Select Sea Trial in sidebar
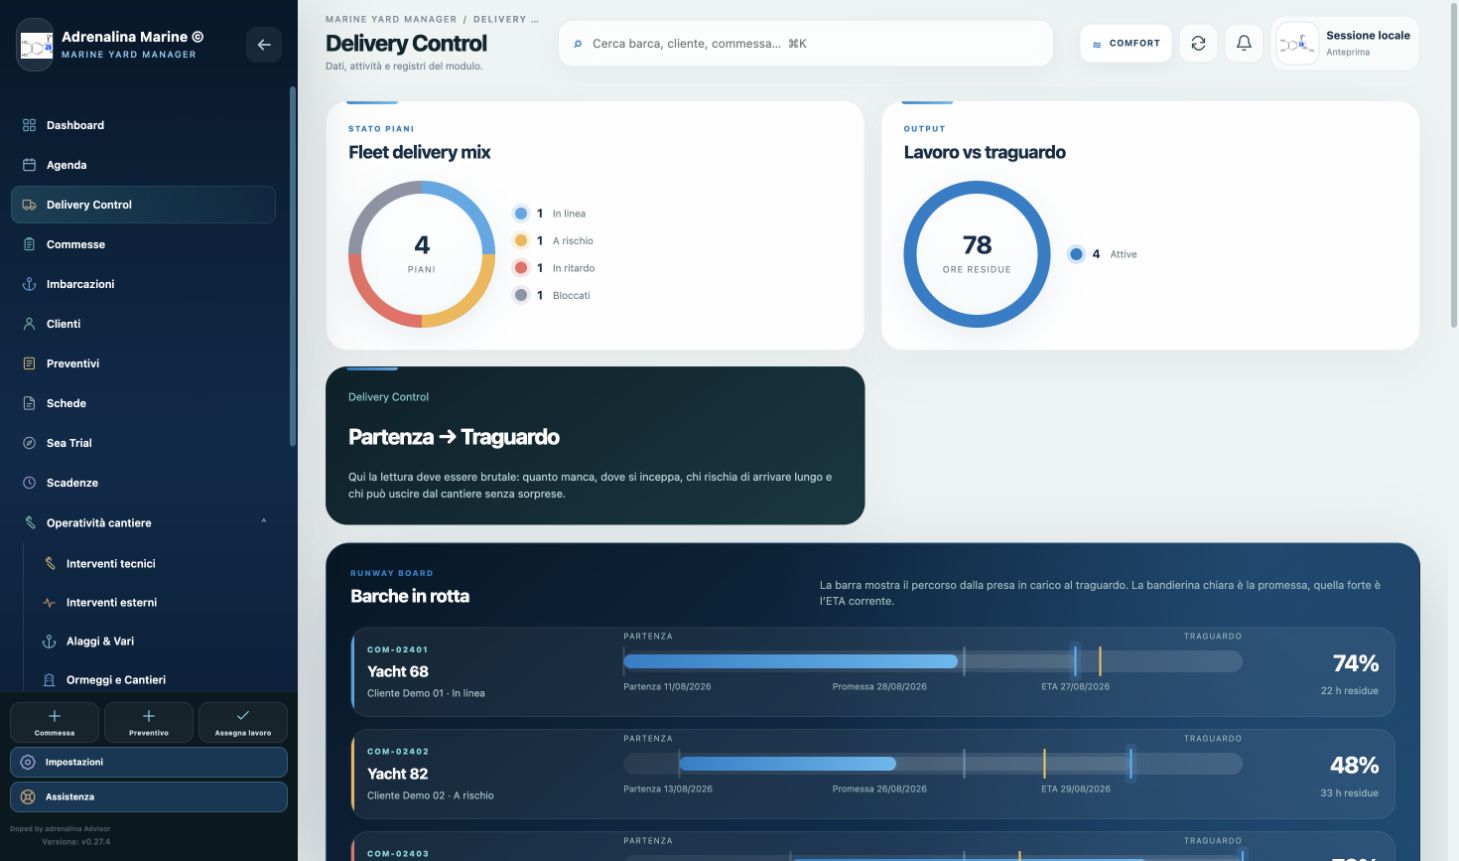The image size is (1459, 861). [x=143, y=443]
